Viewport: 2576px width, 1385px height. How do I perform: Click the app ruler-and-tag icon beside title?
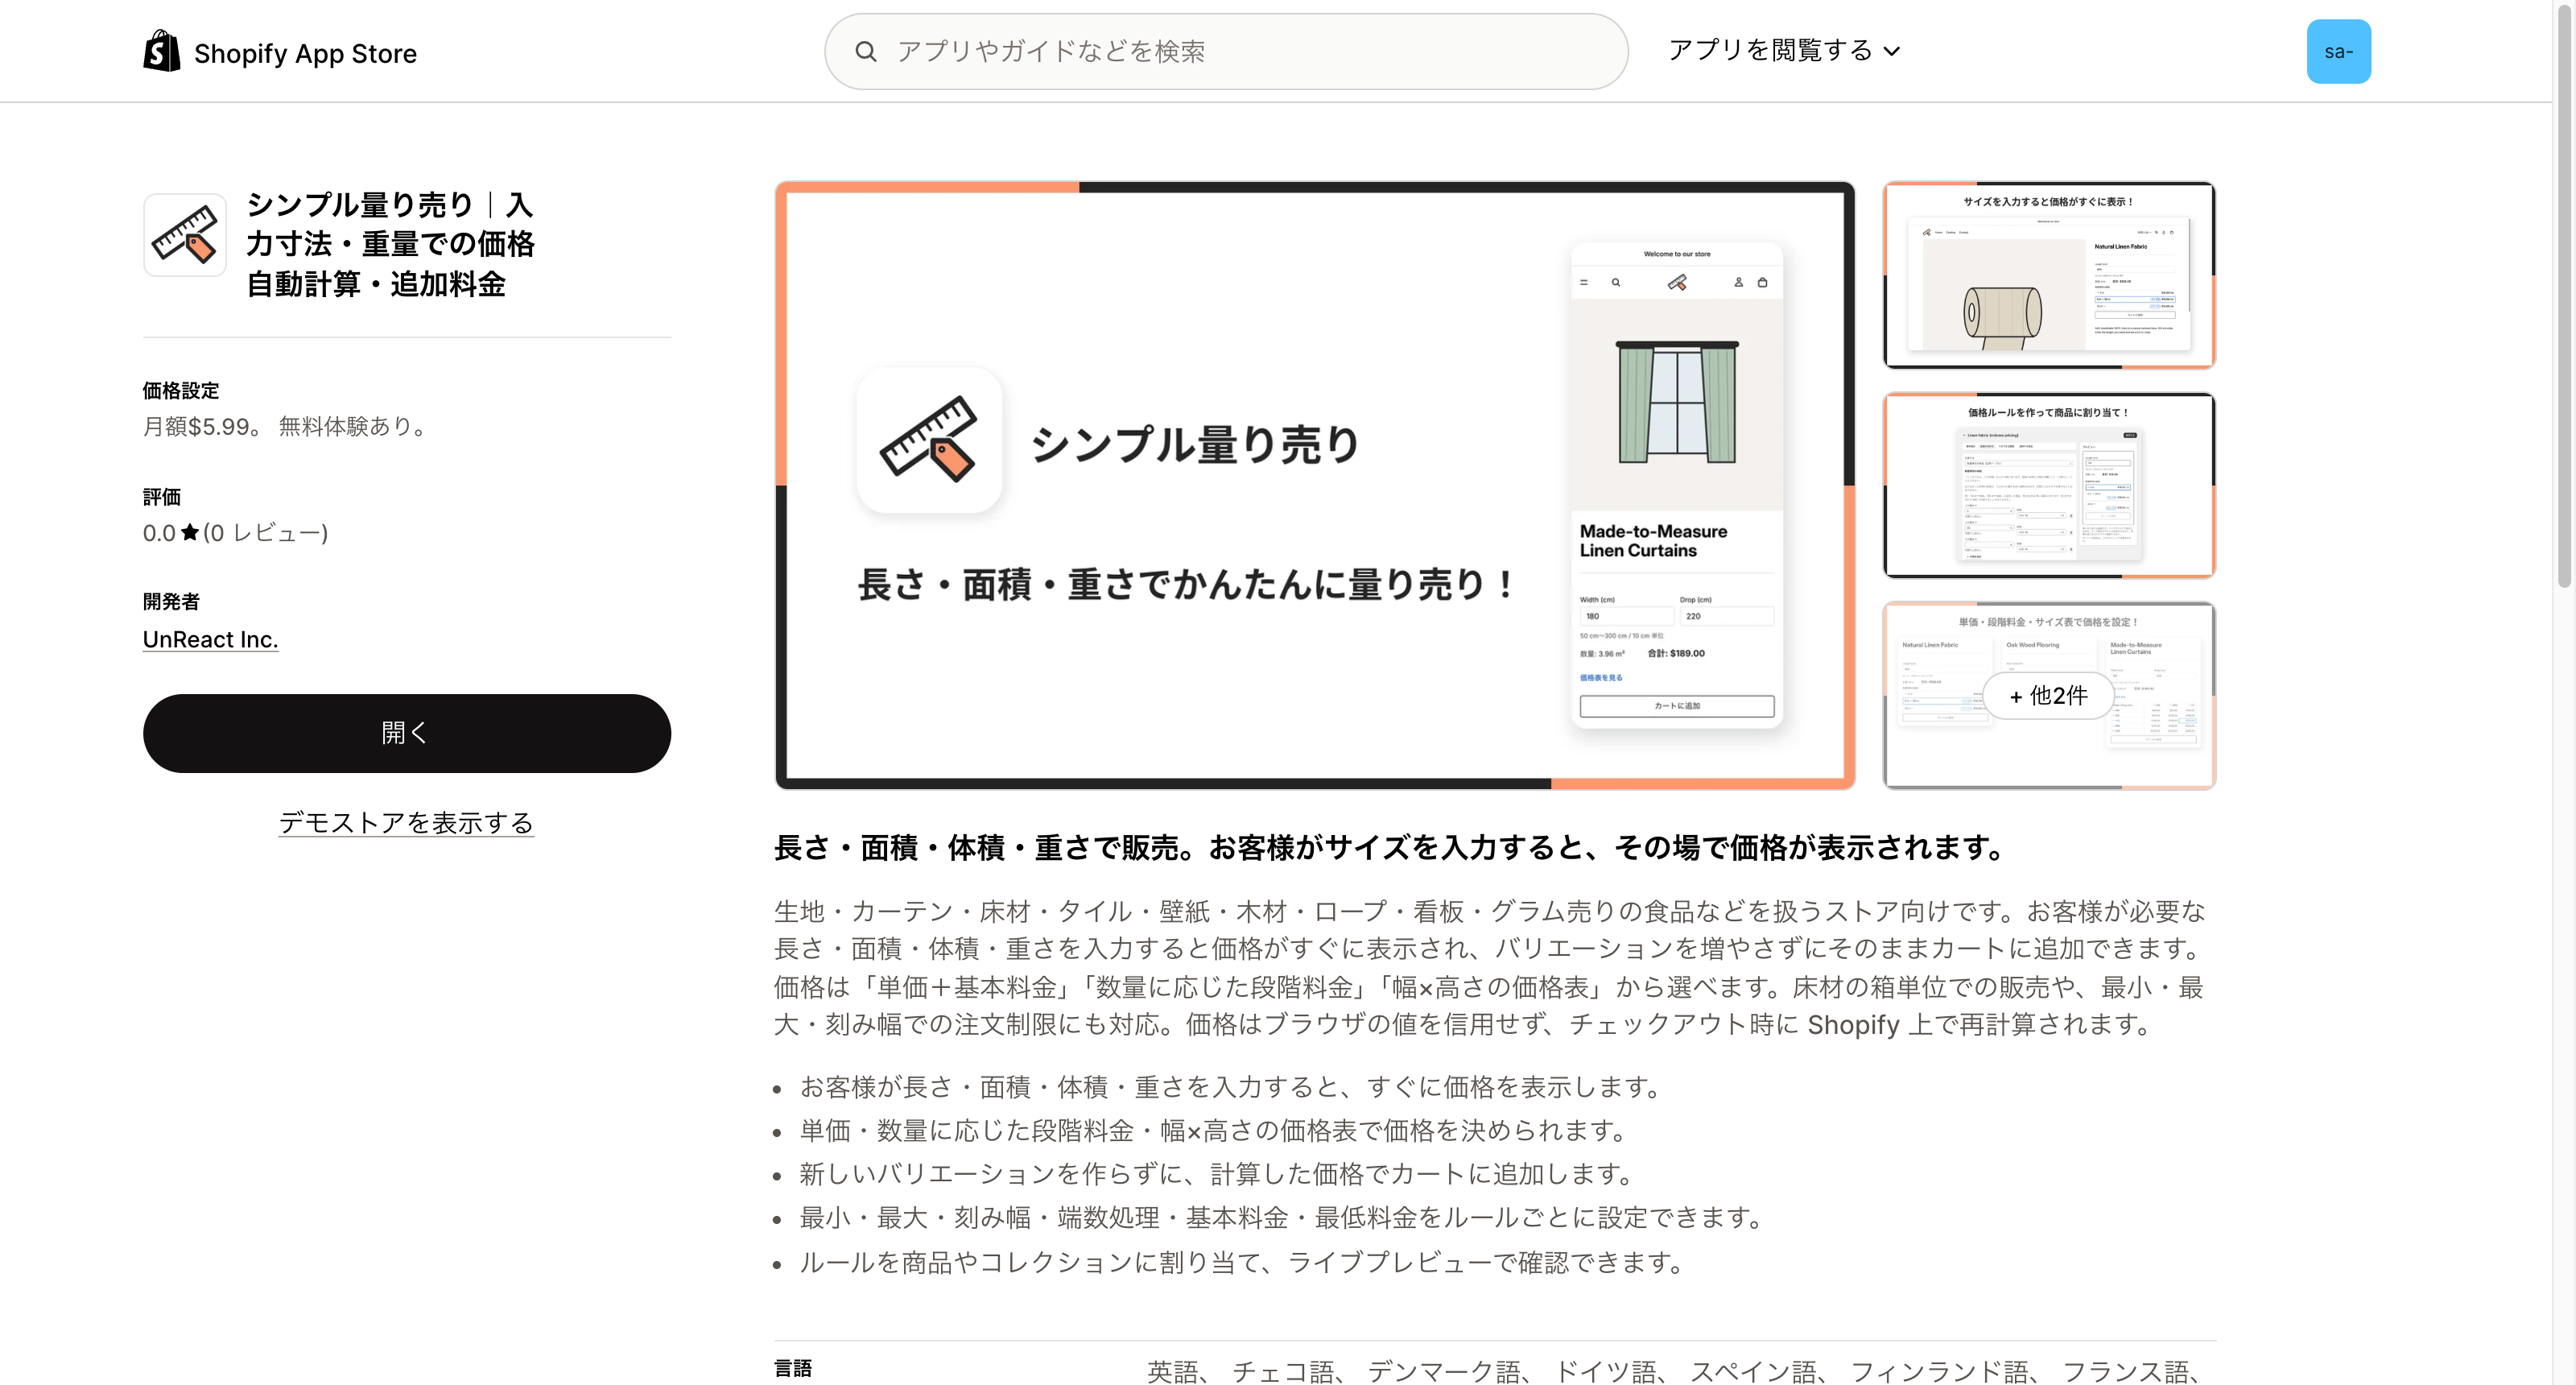pyautogui.click(x=185, y=235)
